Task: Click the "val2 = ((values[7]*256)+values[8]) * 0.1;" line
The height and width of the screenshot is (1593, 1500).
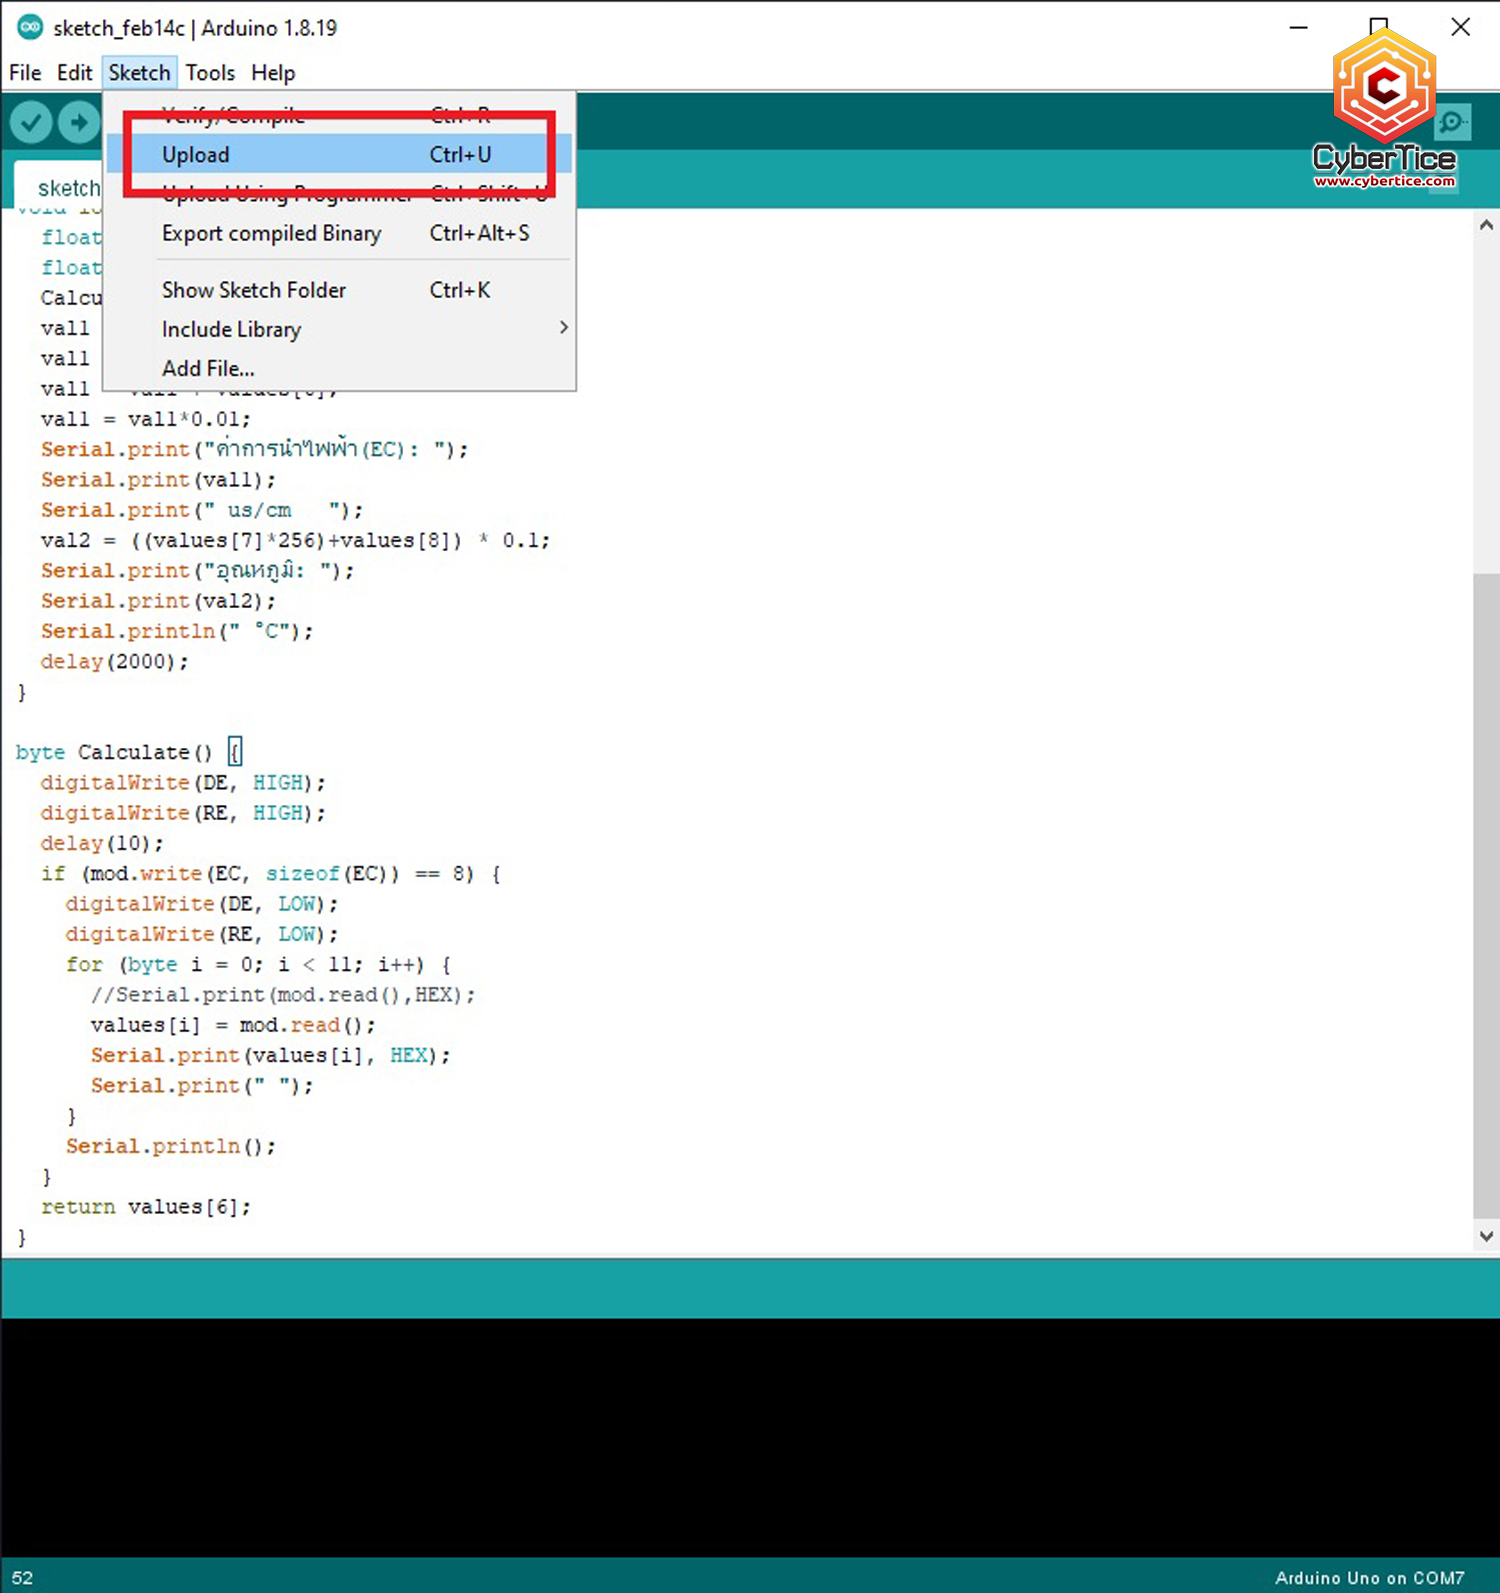Action: pos(295,540)
